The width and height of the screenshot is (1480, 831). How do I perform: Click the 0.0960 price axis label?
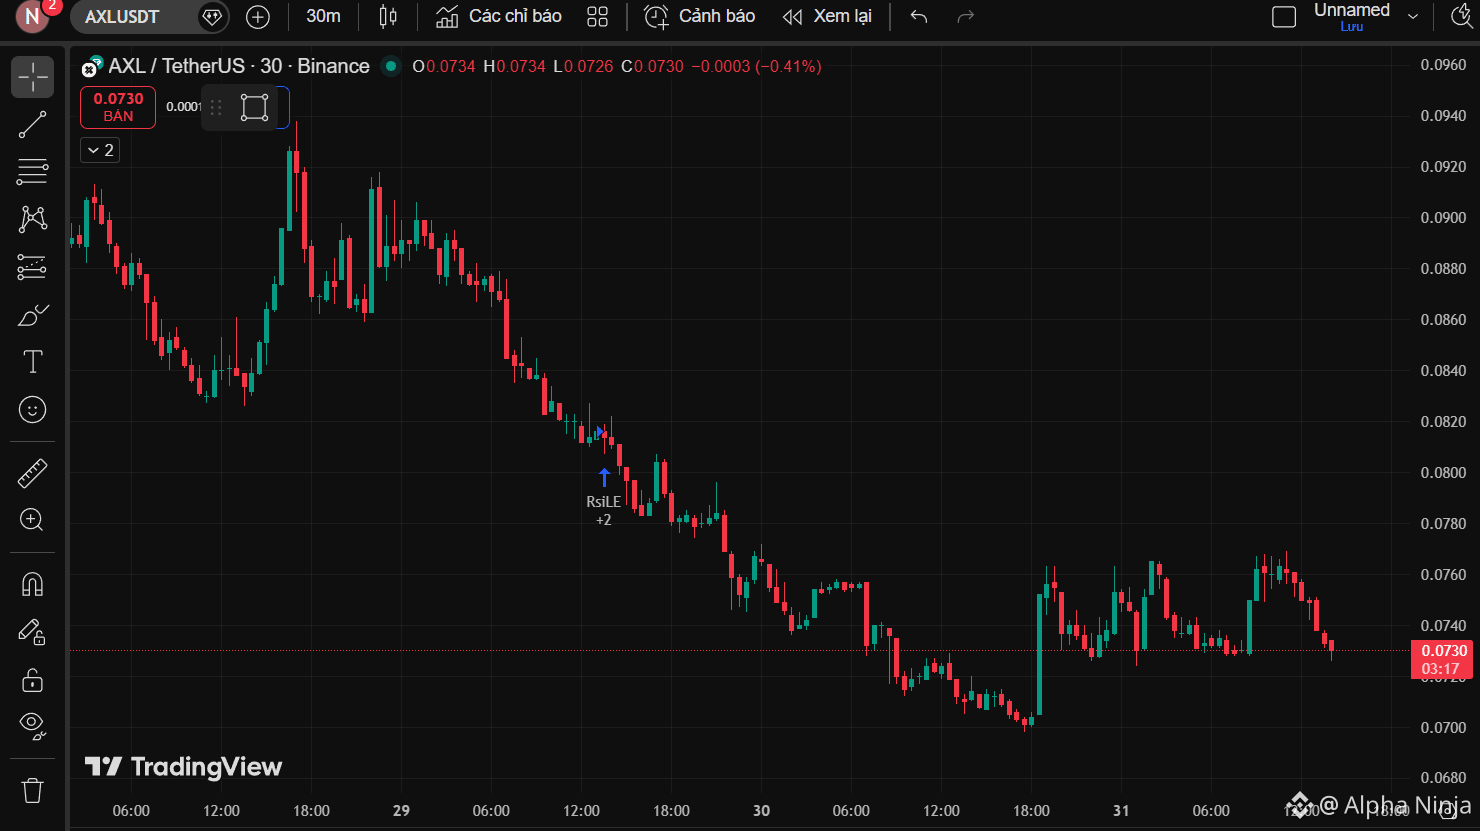pos(1443,65)
